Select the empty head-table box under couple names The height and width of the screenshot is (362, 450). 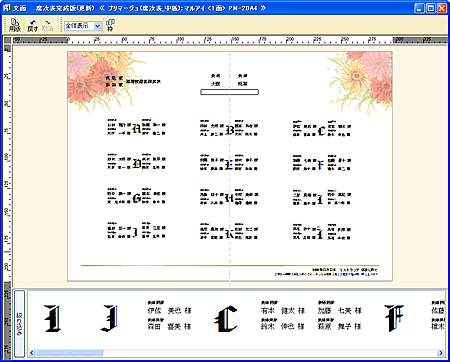[x=229, y=92]
